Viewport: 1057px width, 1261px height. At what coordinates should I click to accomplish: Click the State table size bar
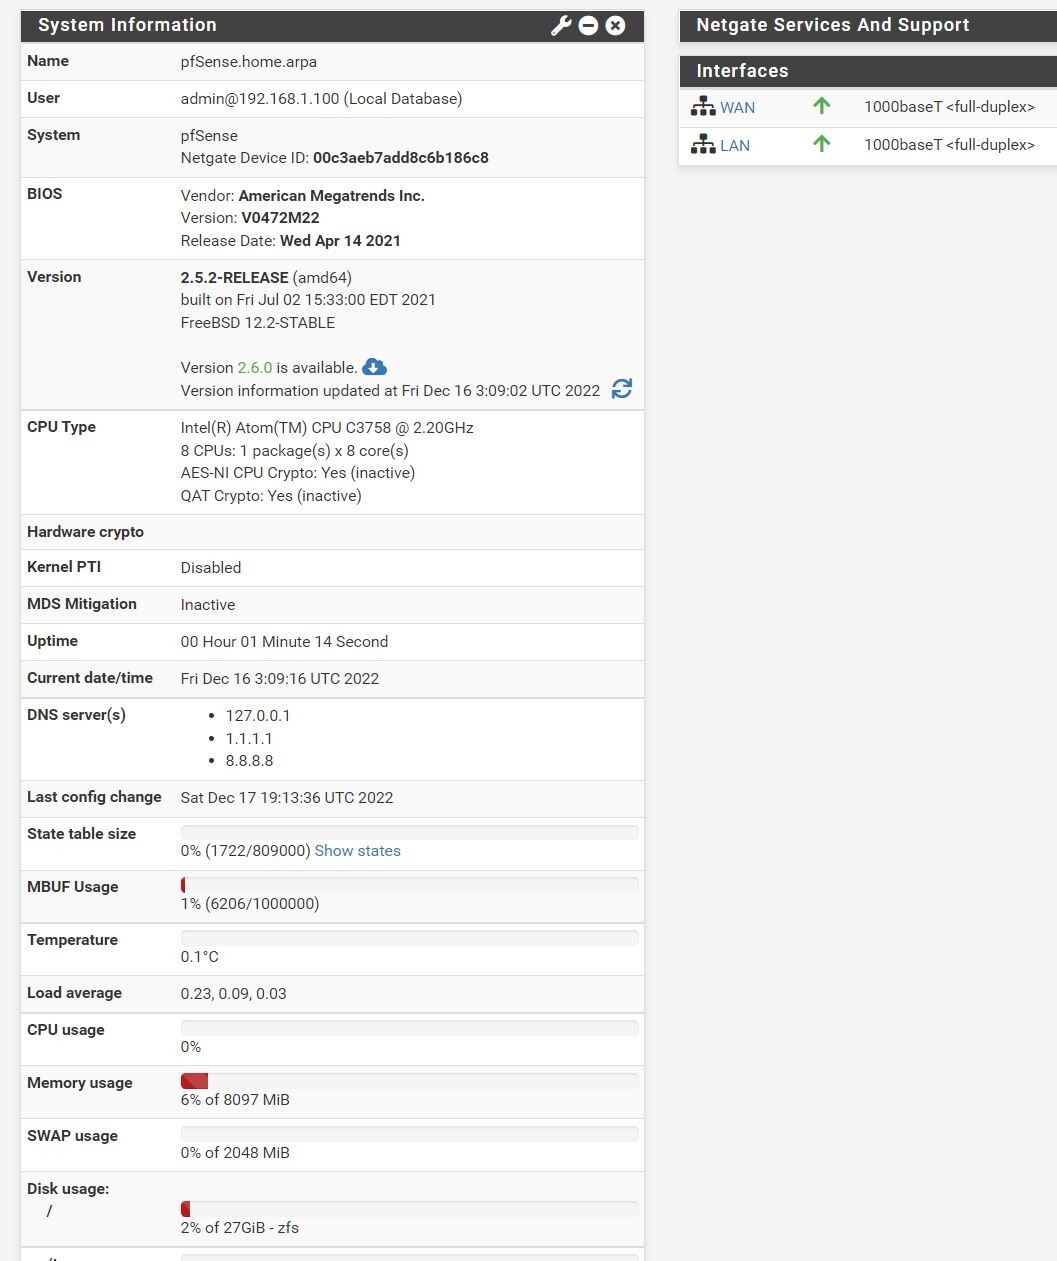(409, 832)
